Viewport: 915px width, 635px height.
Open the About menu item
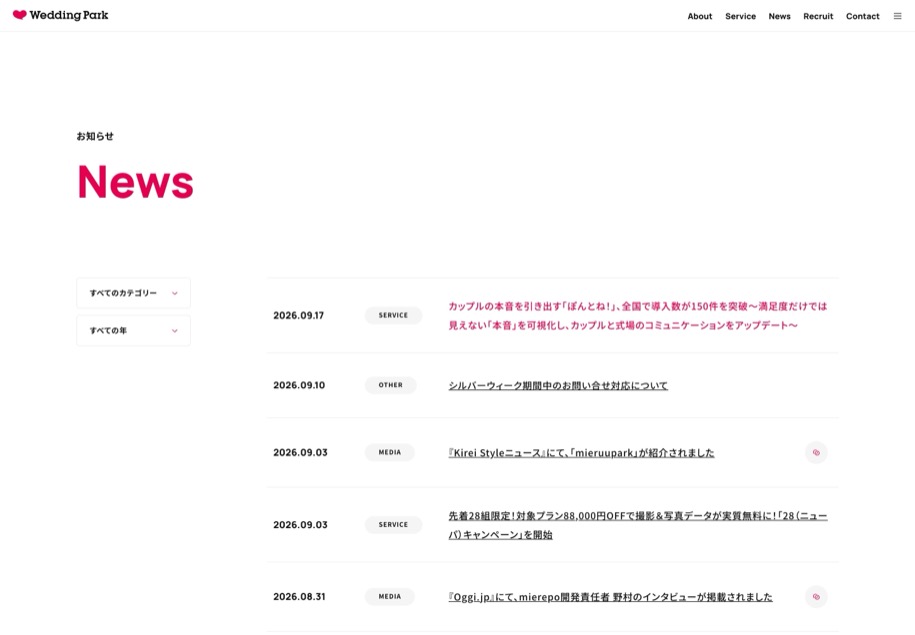[x=700, y=16]
